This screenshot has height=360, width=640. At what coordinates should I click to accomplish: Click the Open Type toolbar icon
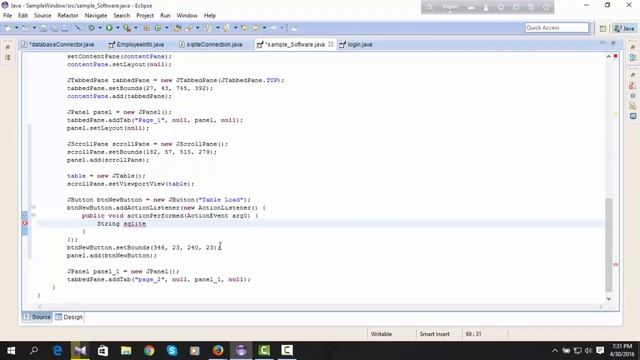(x=178, y=28)
